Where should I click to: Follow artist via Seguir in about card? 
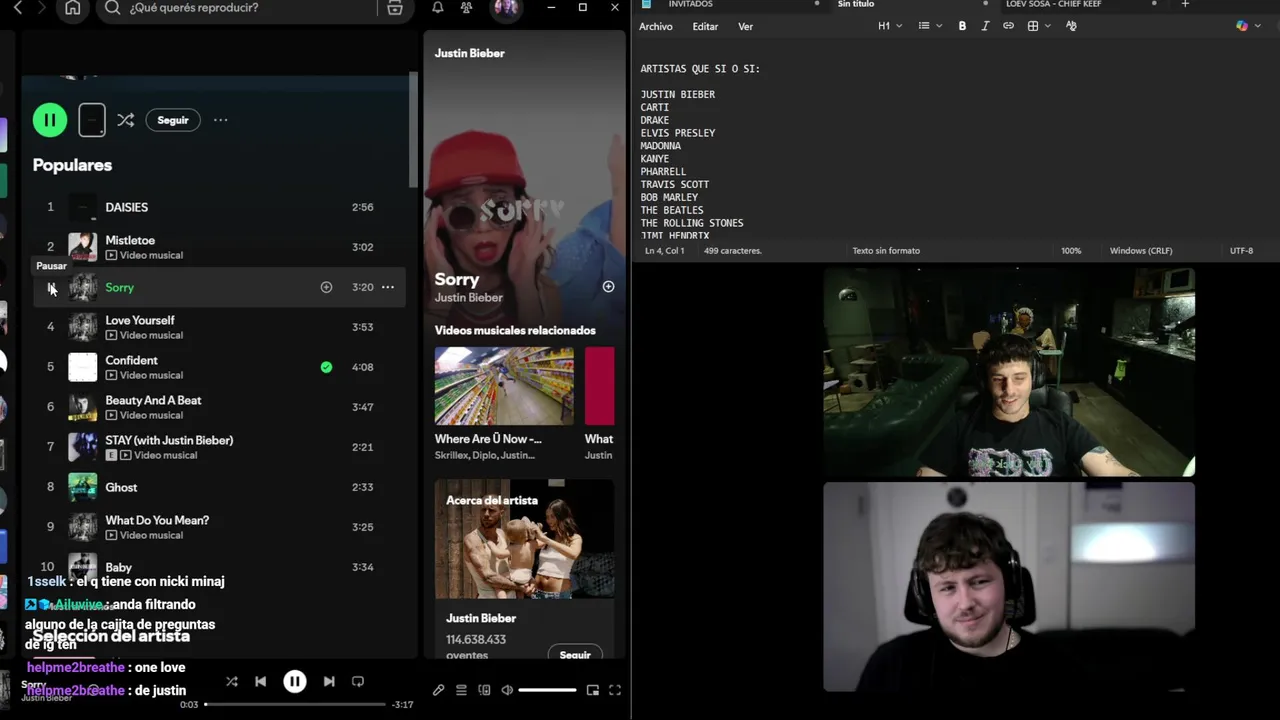tap(575, 654)
